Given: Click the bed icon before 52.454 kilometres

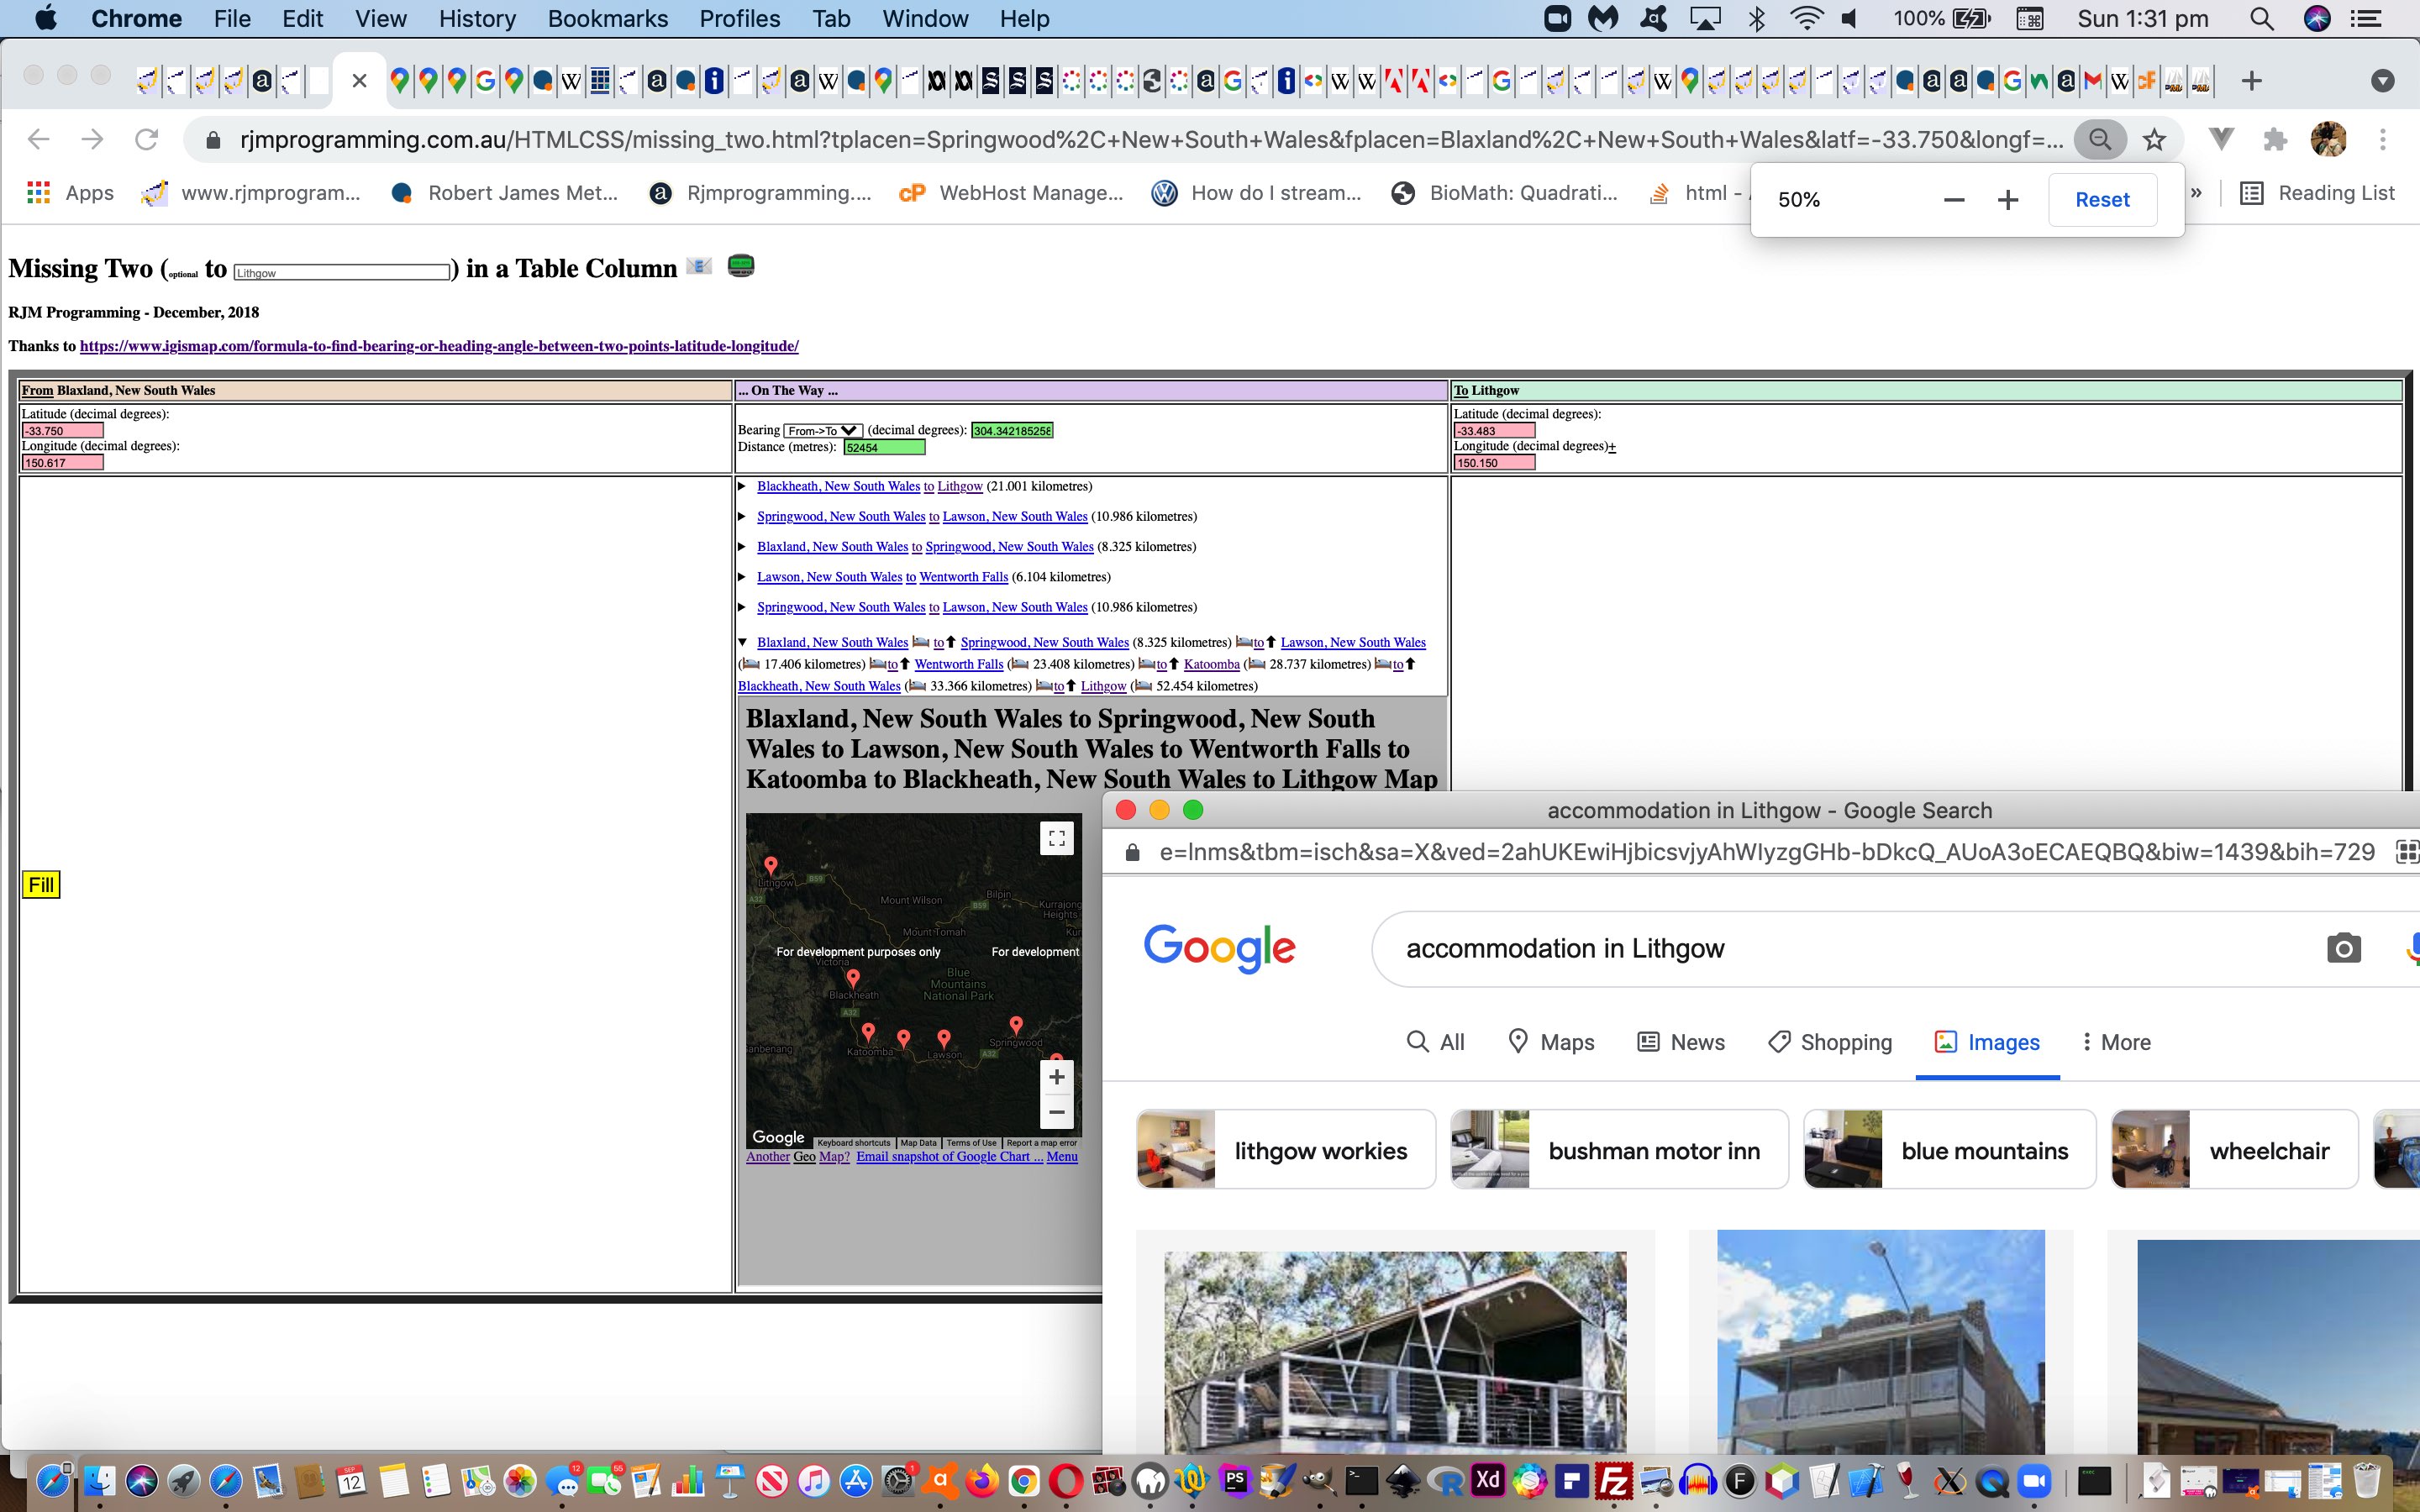Looking at the screenshot, I should pos(1143,686).
